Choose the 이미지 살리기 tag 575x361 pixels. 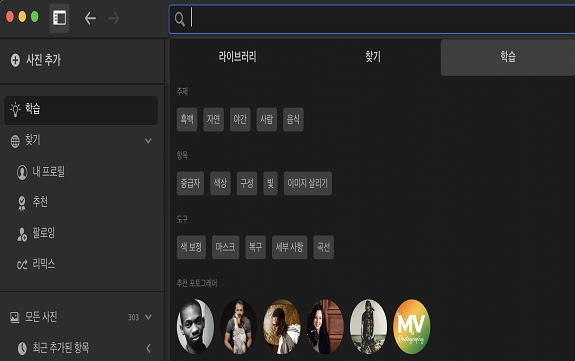click(308, 183)
